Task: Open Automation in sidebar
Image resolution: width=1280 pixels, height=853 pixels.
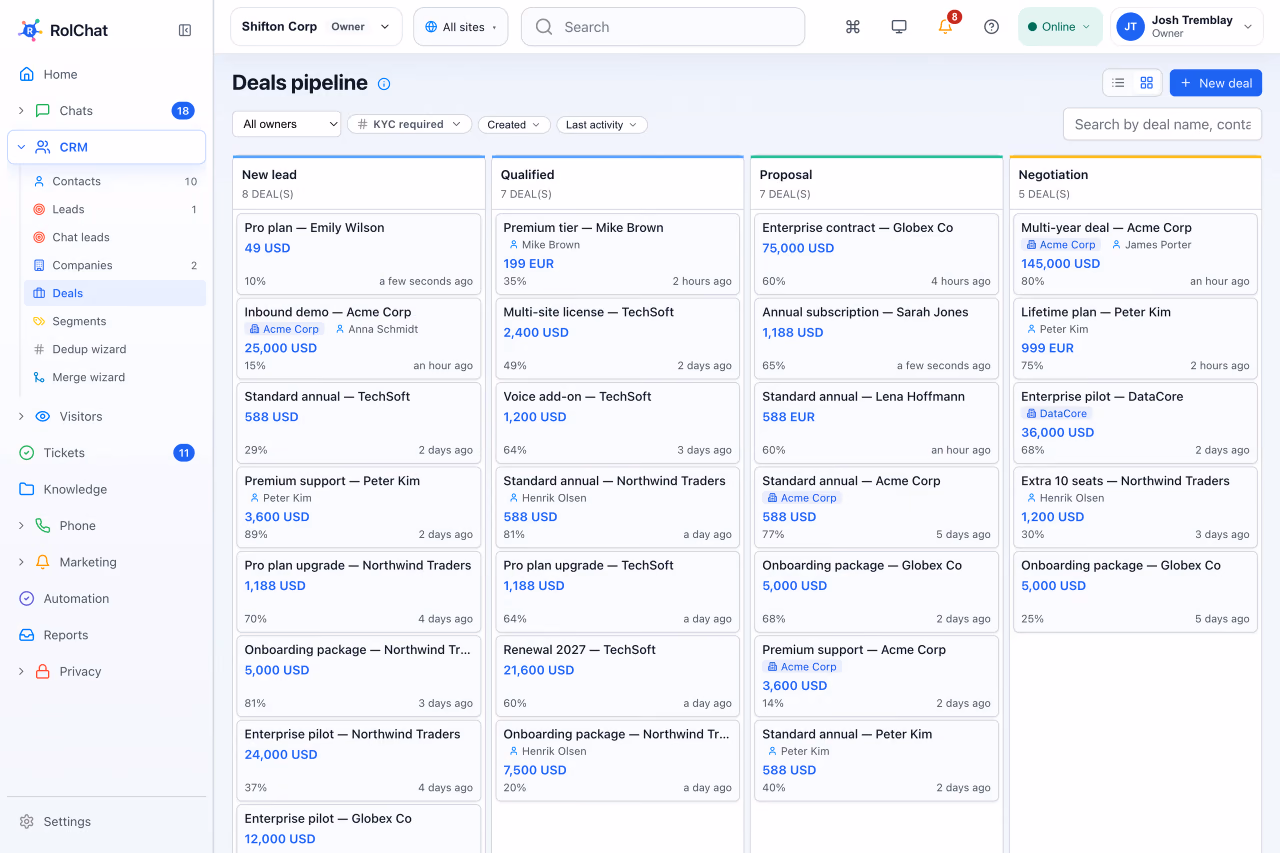Action: coord(106,598)
